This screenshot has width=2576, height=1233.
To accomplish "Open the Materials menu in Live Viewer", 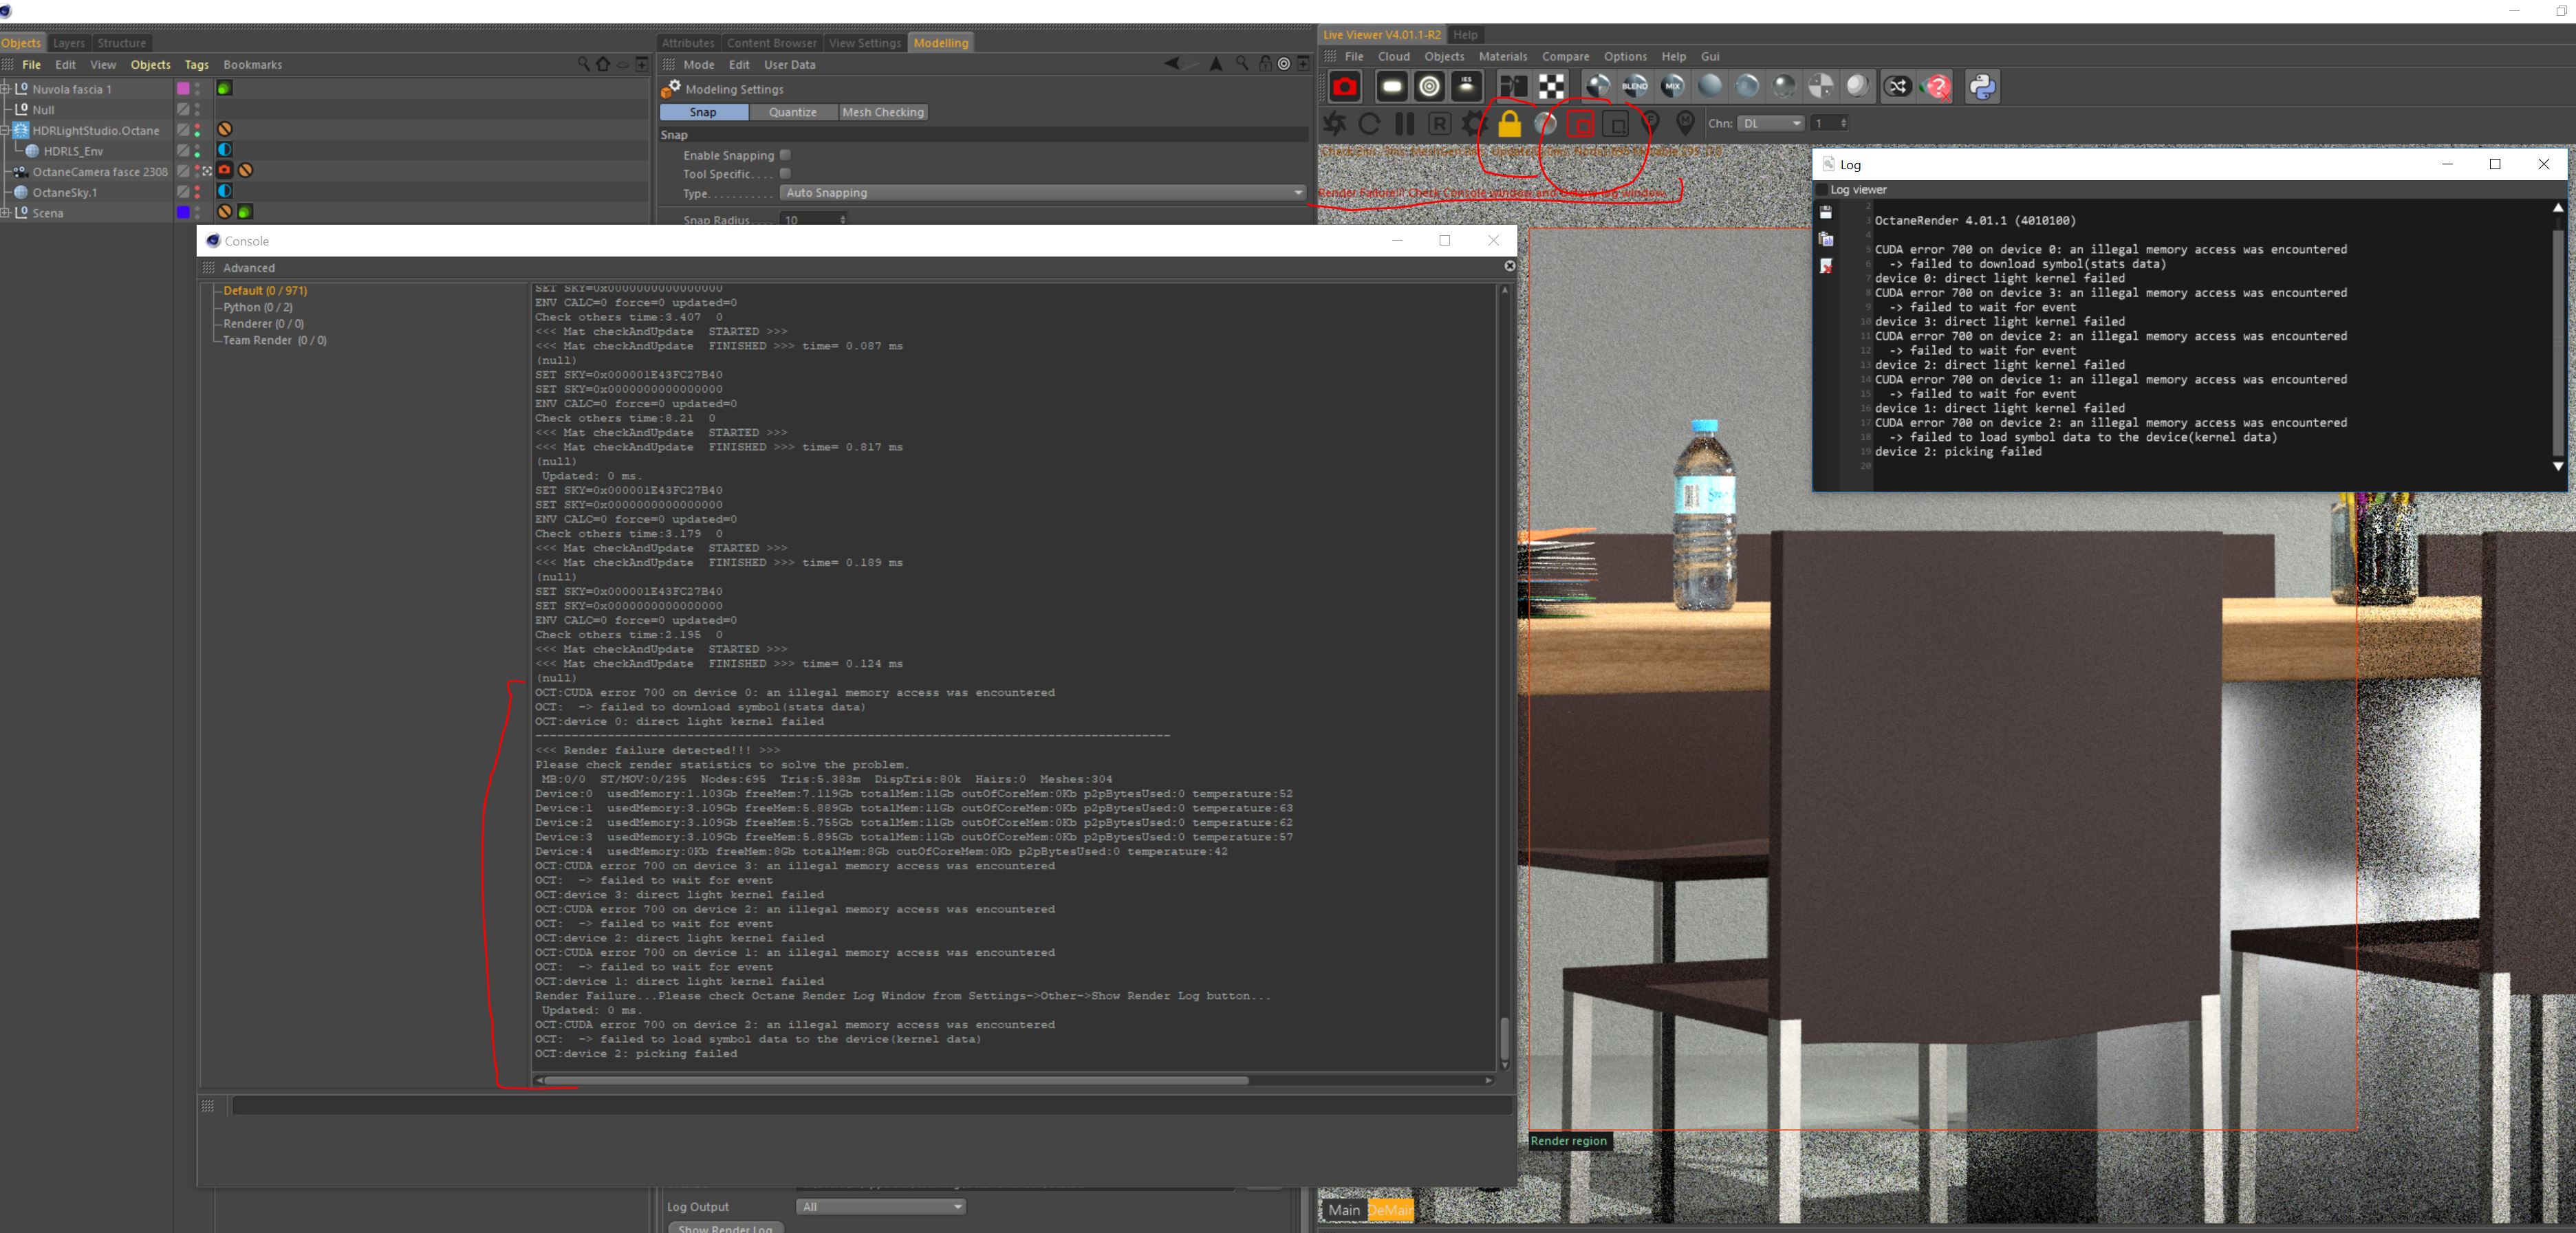I will click(x=1502, y=57).
